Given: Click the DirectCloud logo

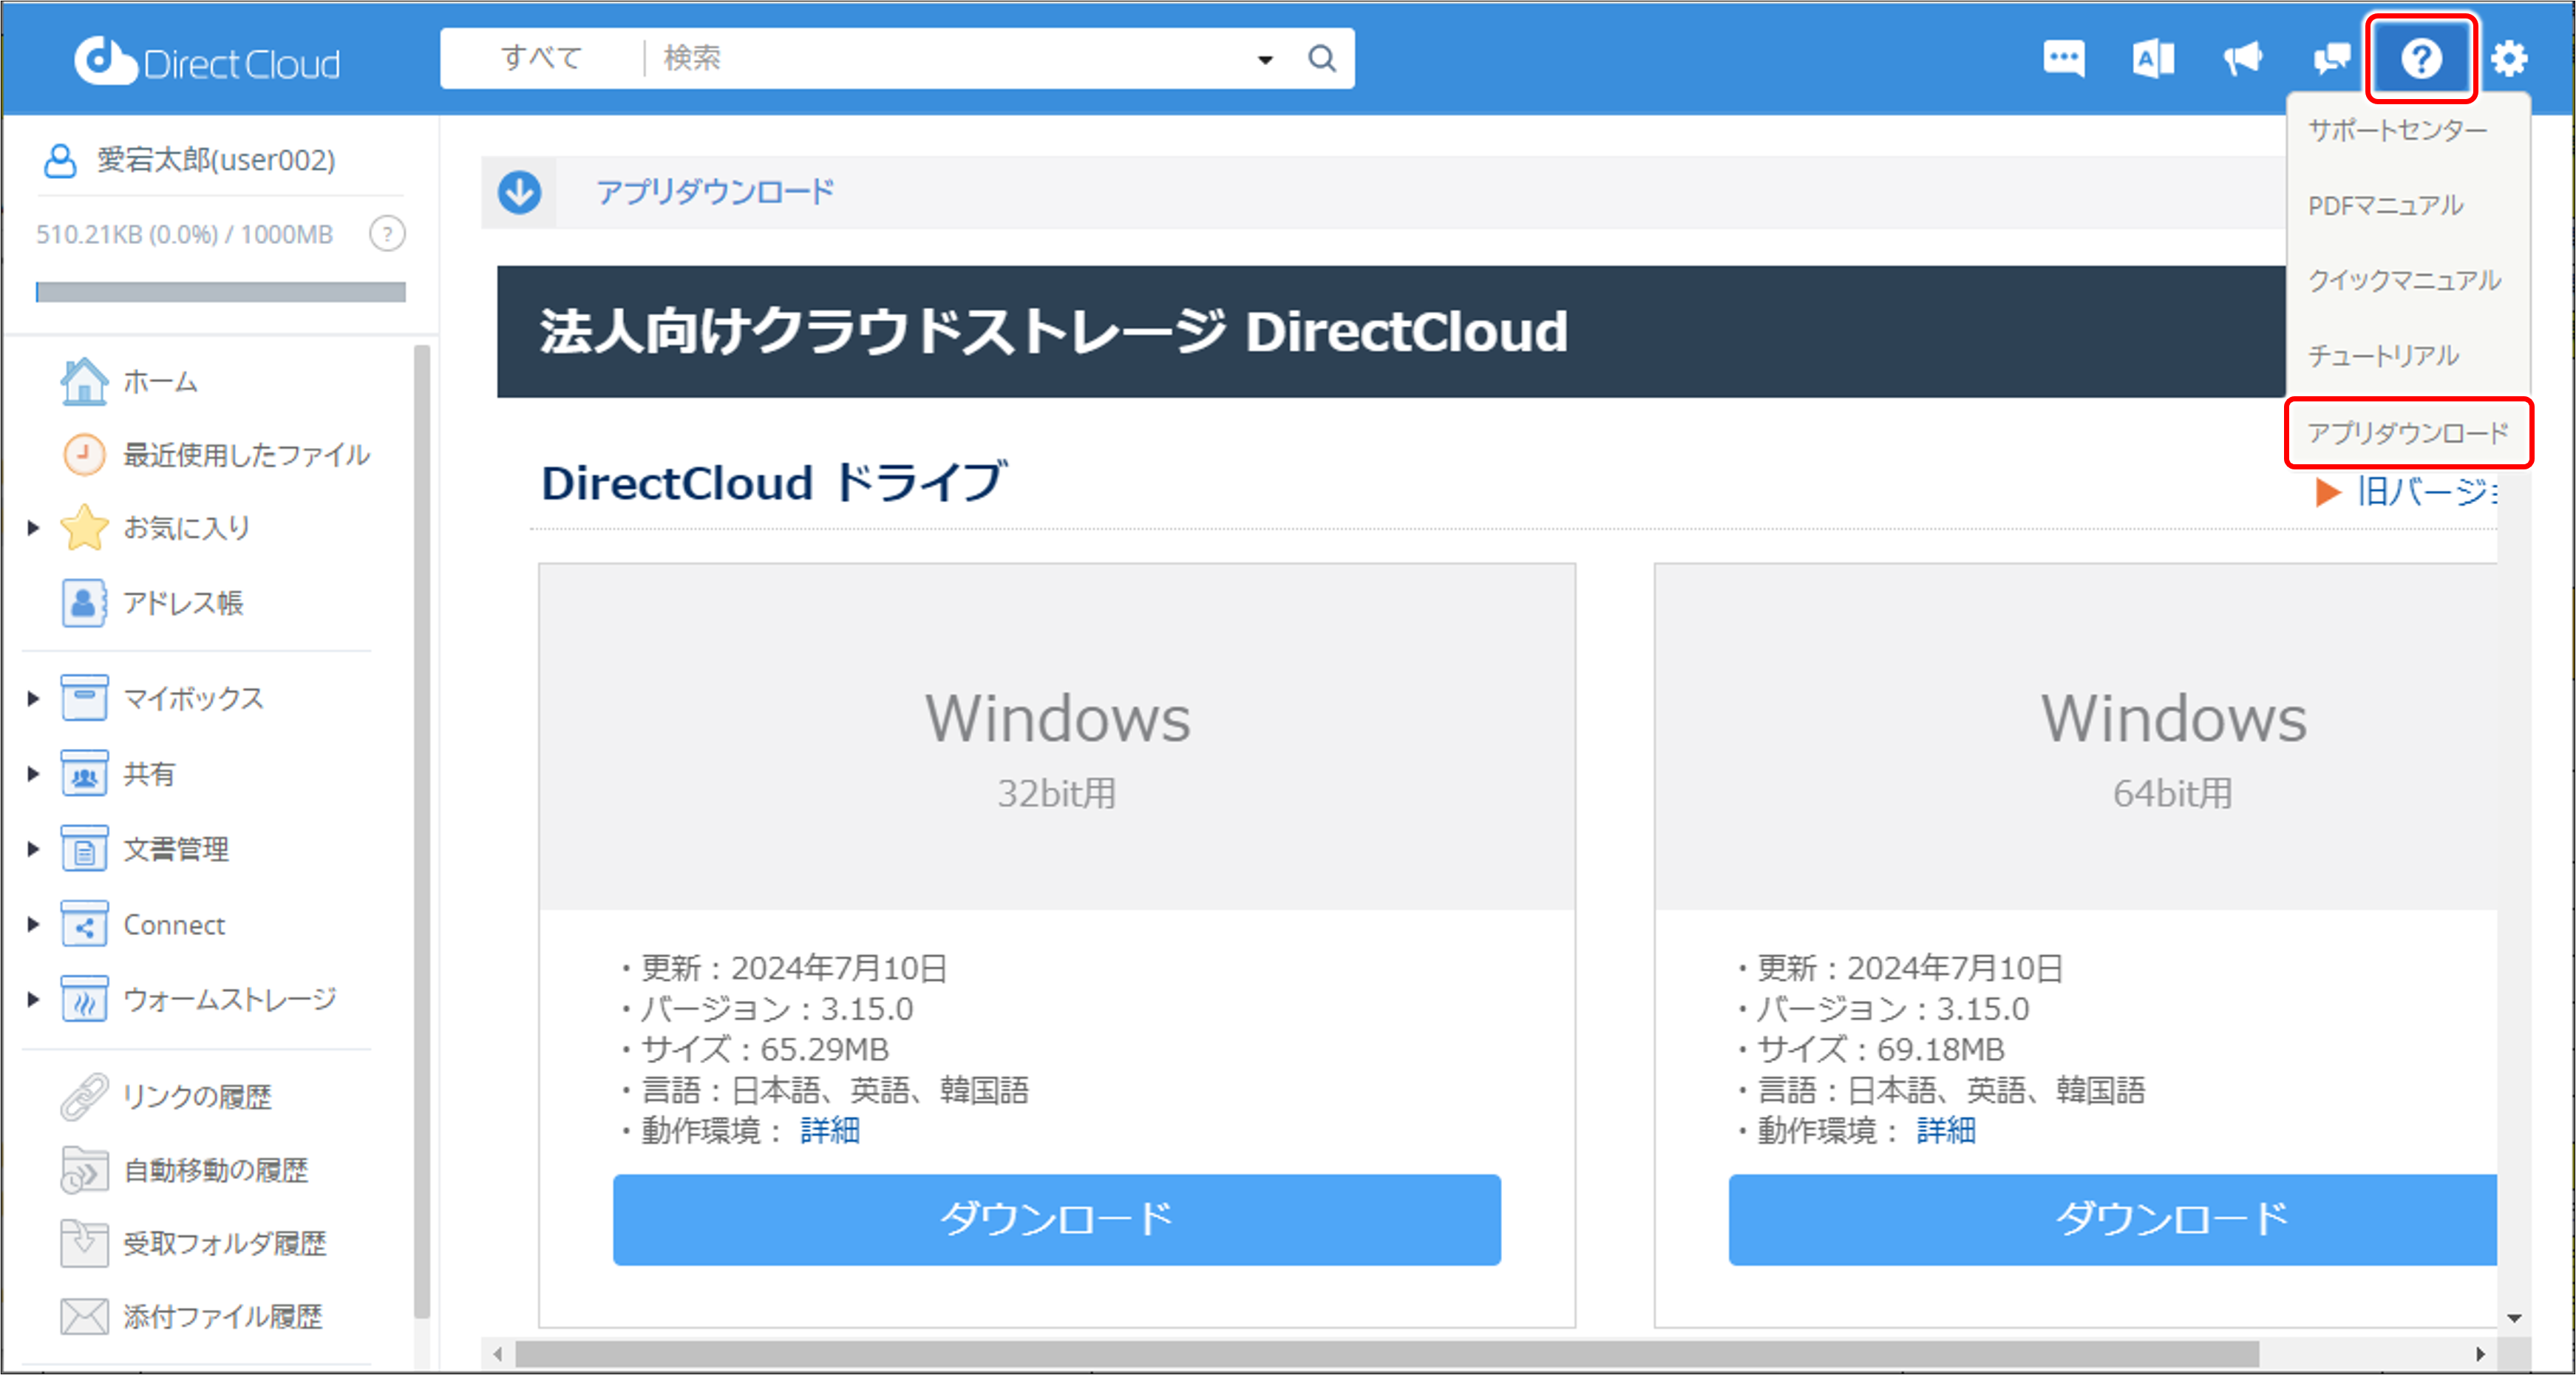Looking at the screenshot, I should point(207,62).
